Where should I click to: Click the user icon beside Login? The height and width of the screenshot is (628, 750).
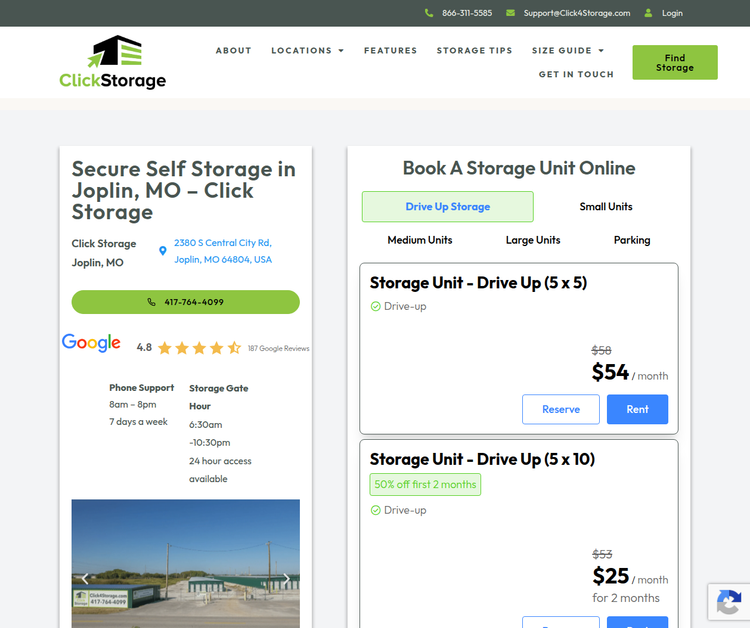[x=648, y=13]
